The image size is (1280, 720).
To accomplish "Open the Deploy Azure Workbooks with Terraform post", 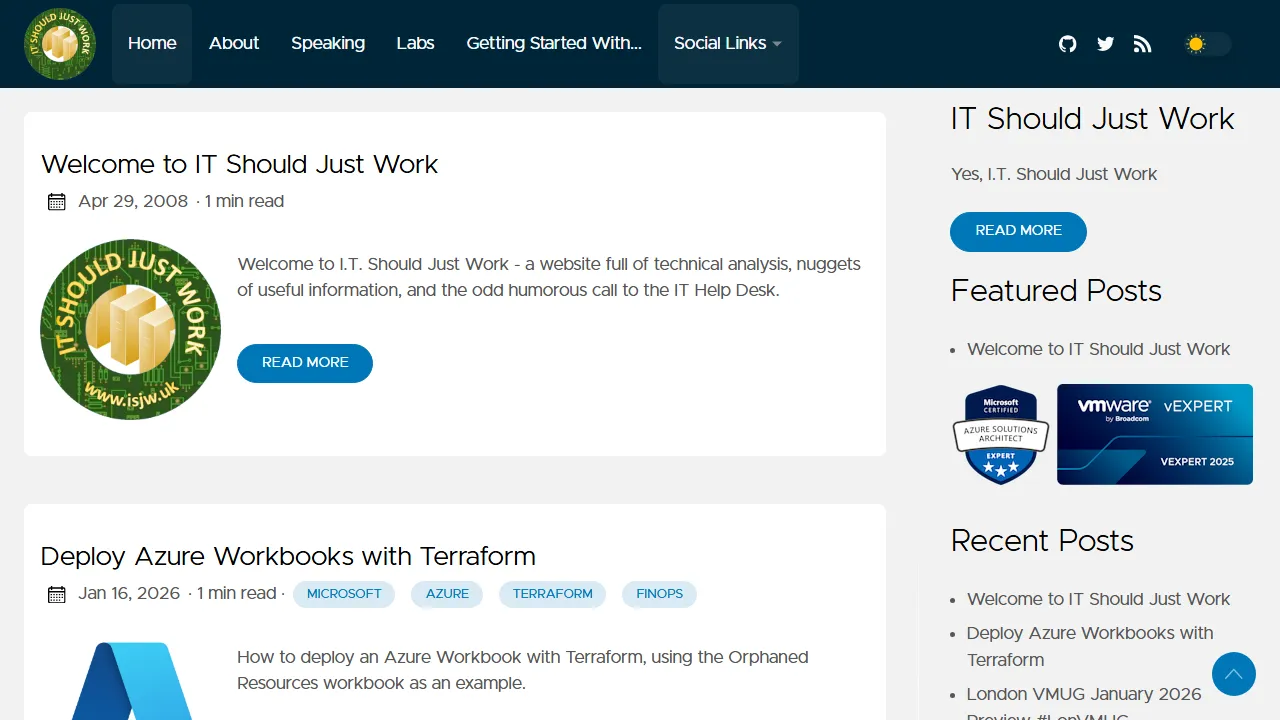I will point(288,556).
